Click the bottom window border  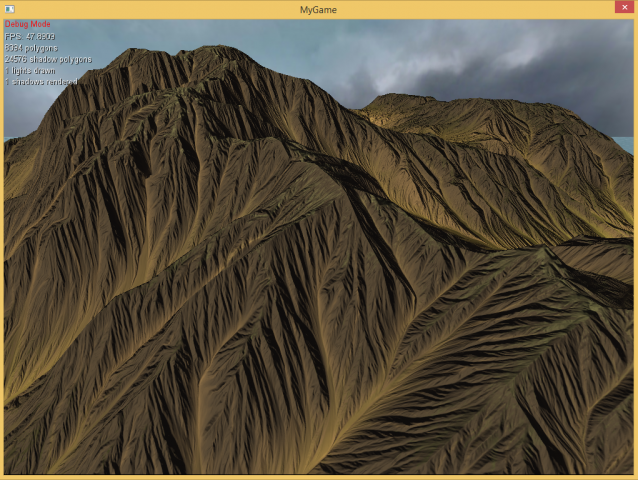coord(318,476)
